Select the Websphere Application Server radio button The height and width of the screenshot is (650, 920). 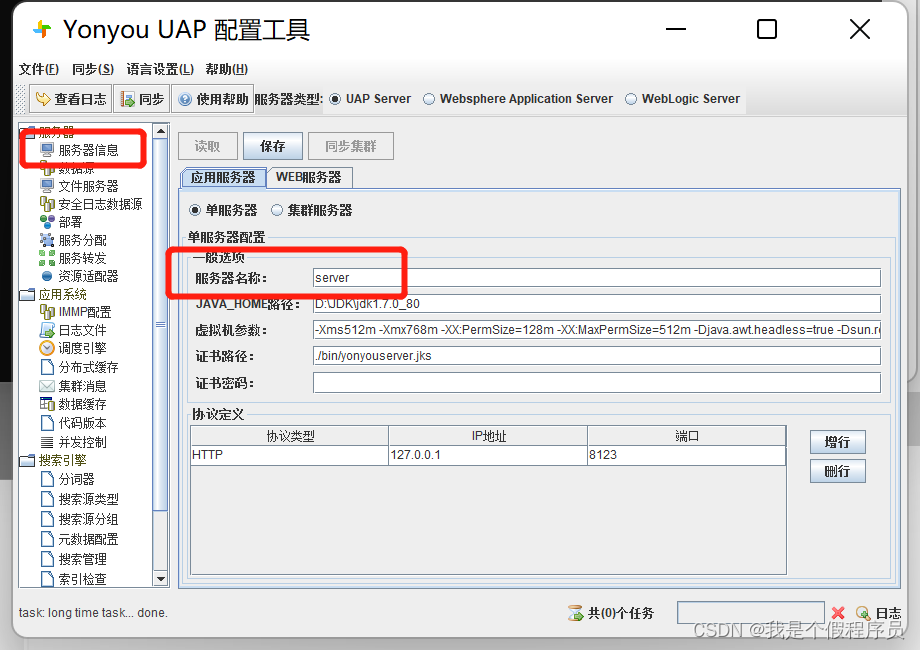[429, 99]
